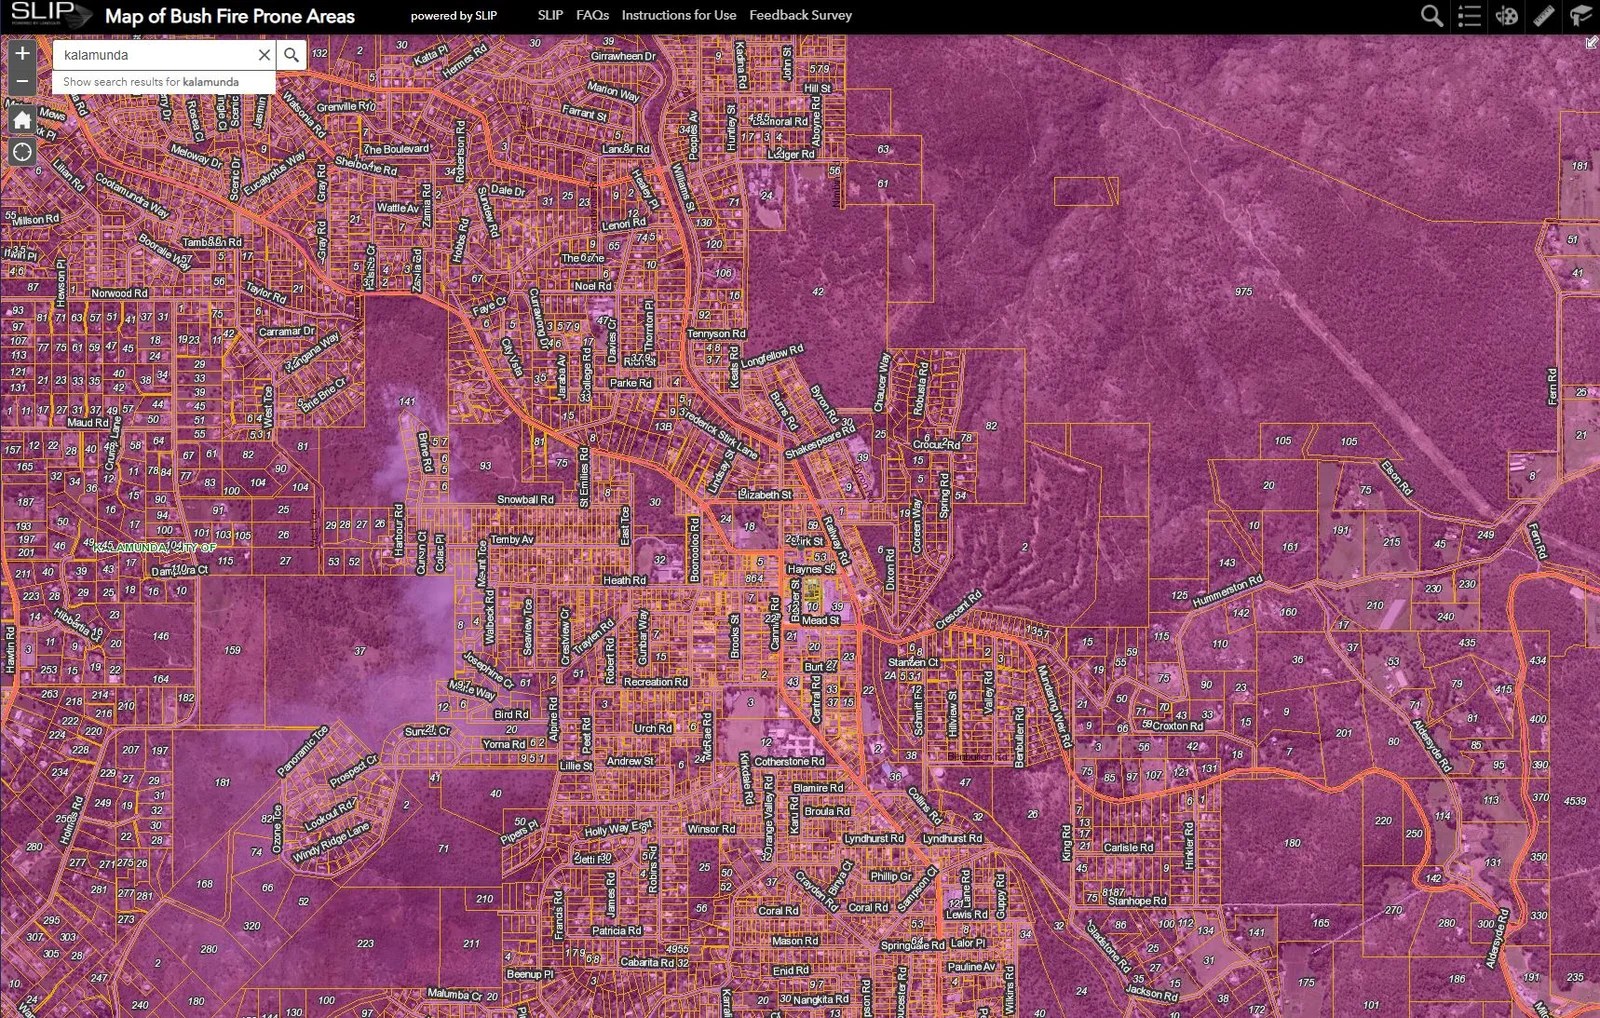Open the Feedback Survey menu item

pos(800,15)
